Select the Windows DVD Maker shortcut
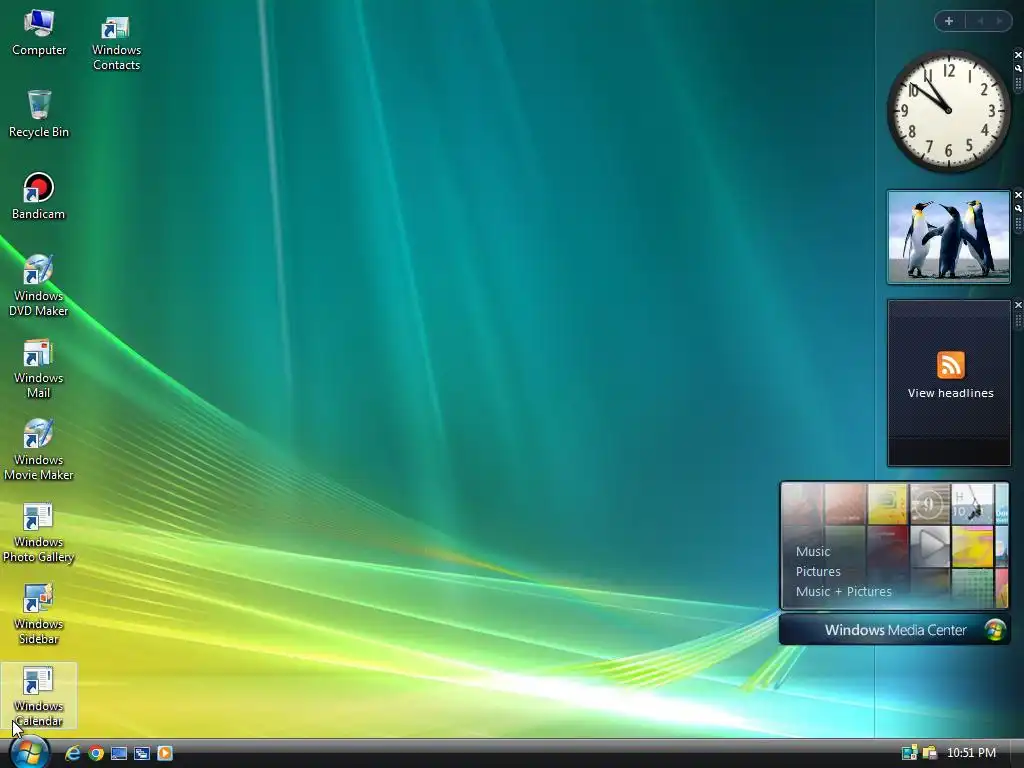The image size is (1024, 768). tap(39, 285)
